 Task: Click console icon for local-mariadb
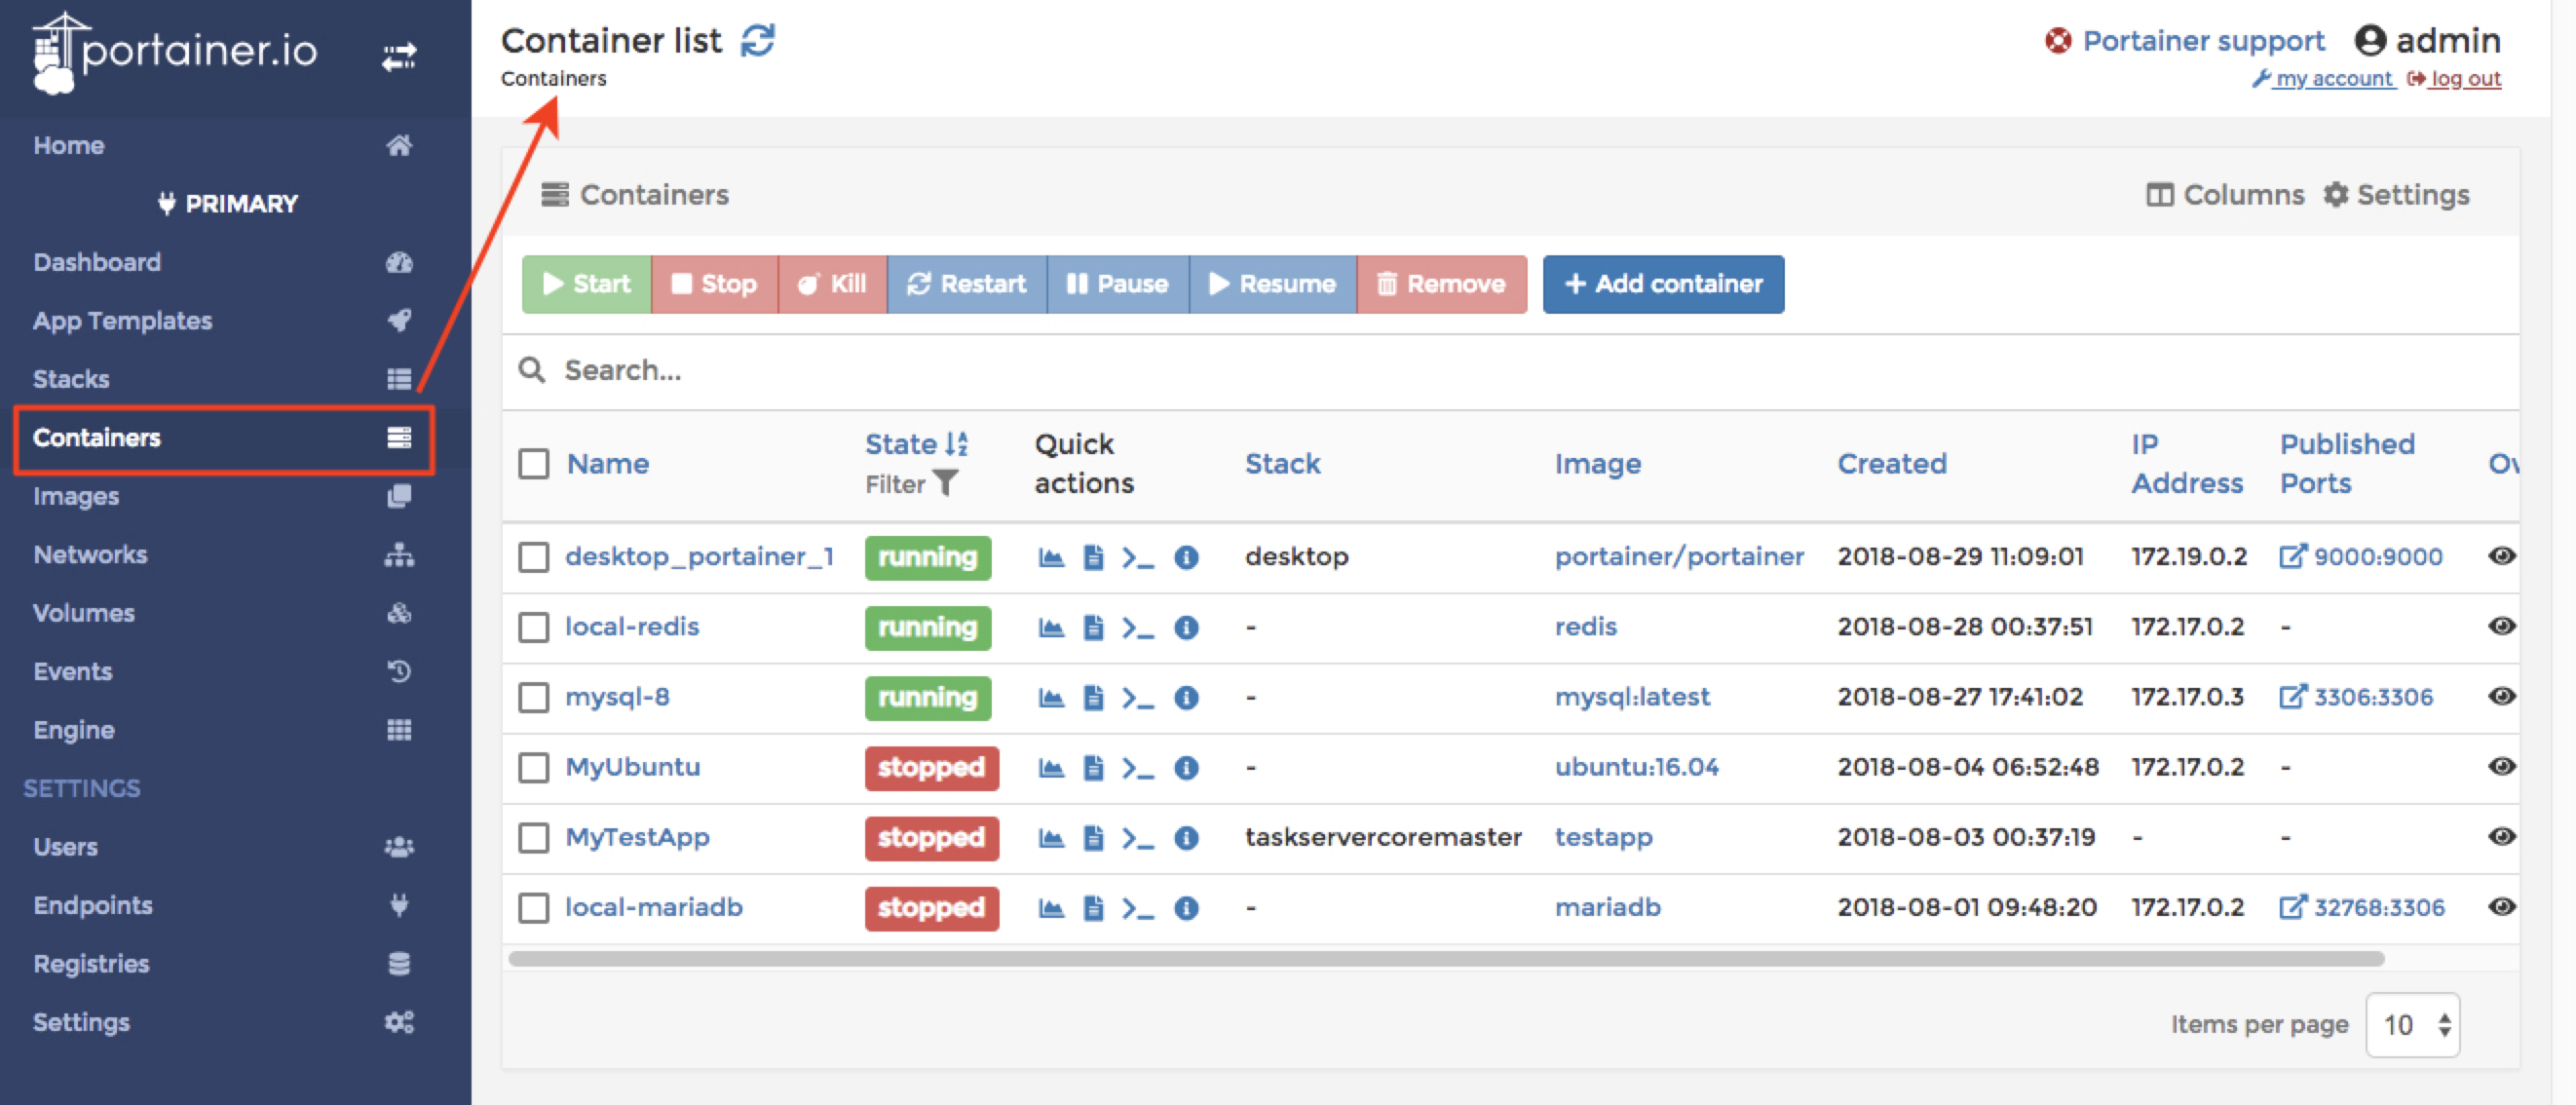point(1137,908)
